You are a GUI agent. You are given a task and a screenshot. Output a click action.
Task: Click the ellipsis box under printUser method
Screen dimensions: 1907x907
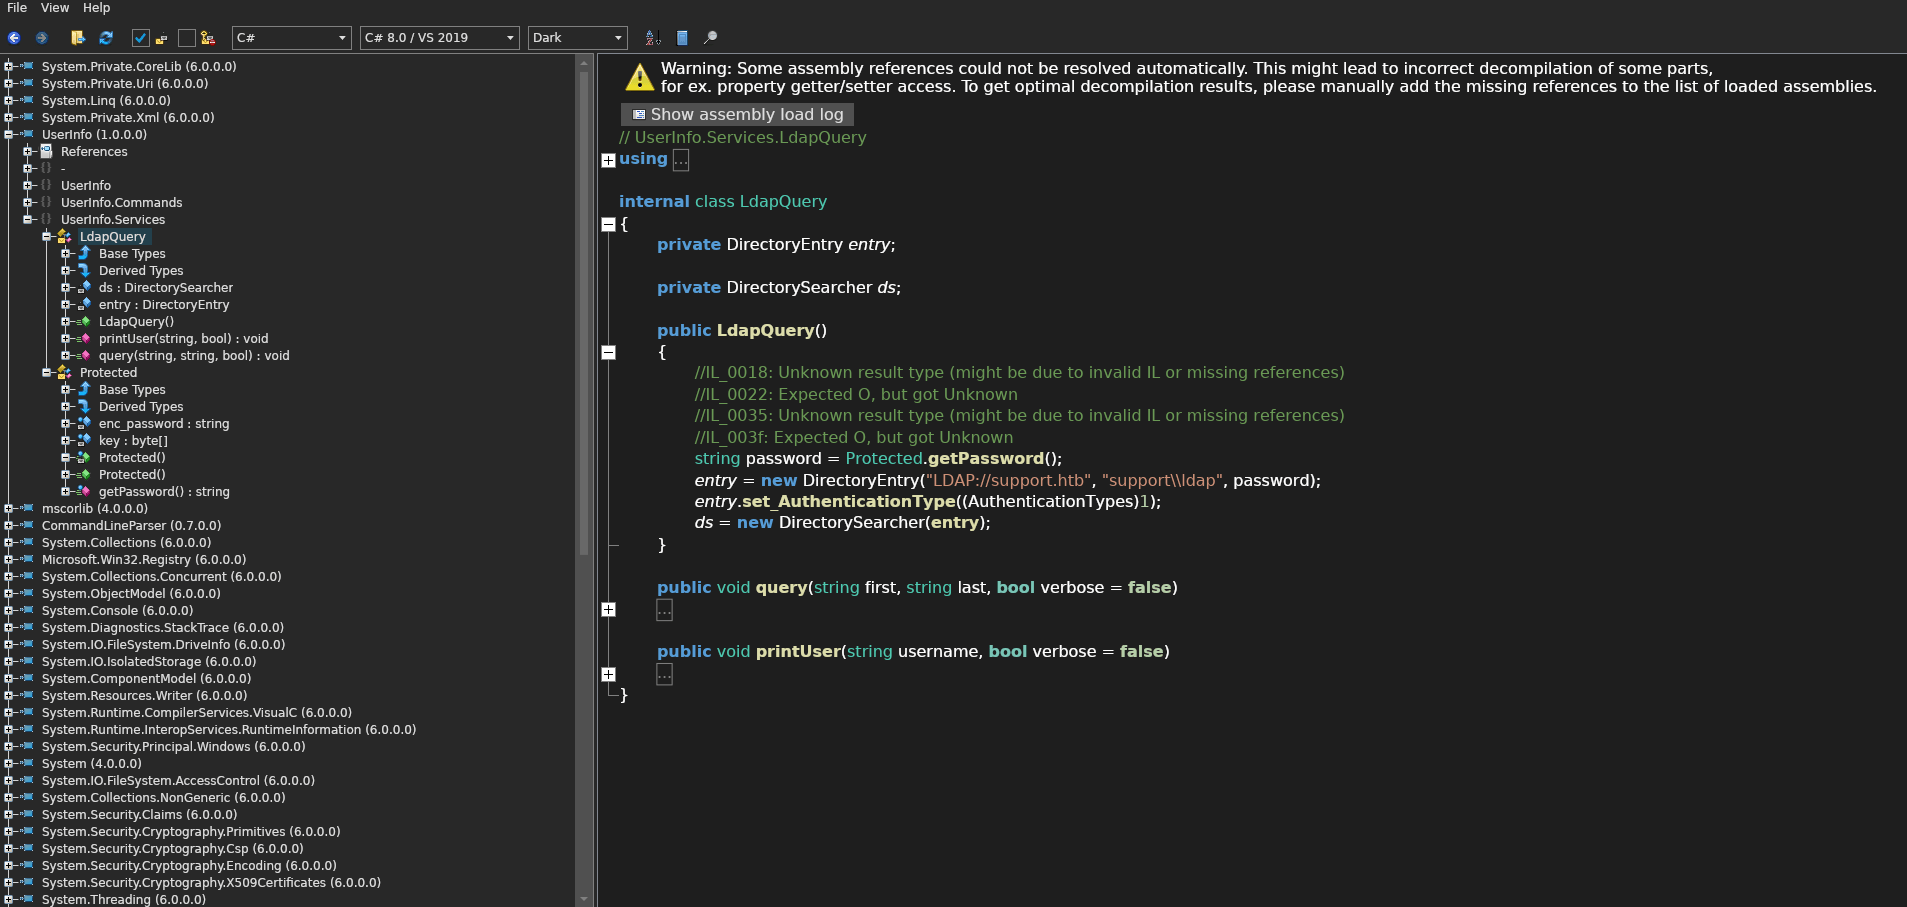[x=664, y=675]
